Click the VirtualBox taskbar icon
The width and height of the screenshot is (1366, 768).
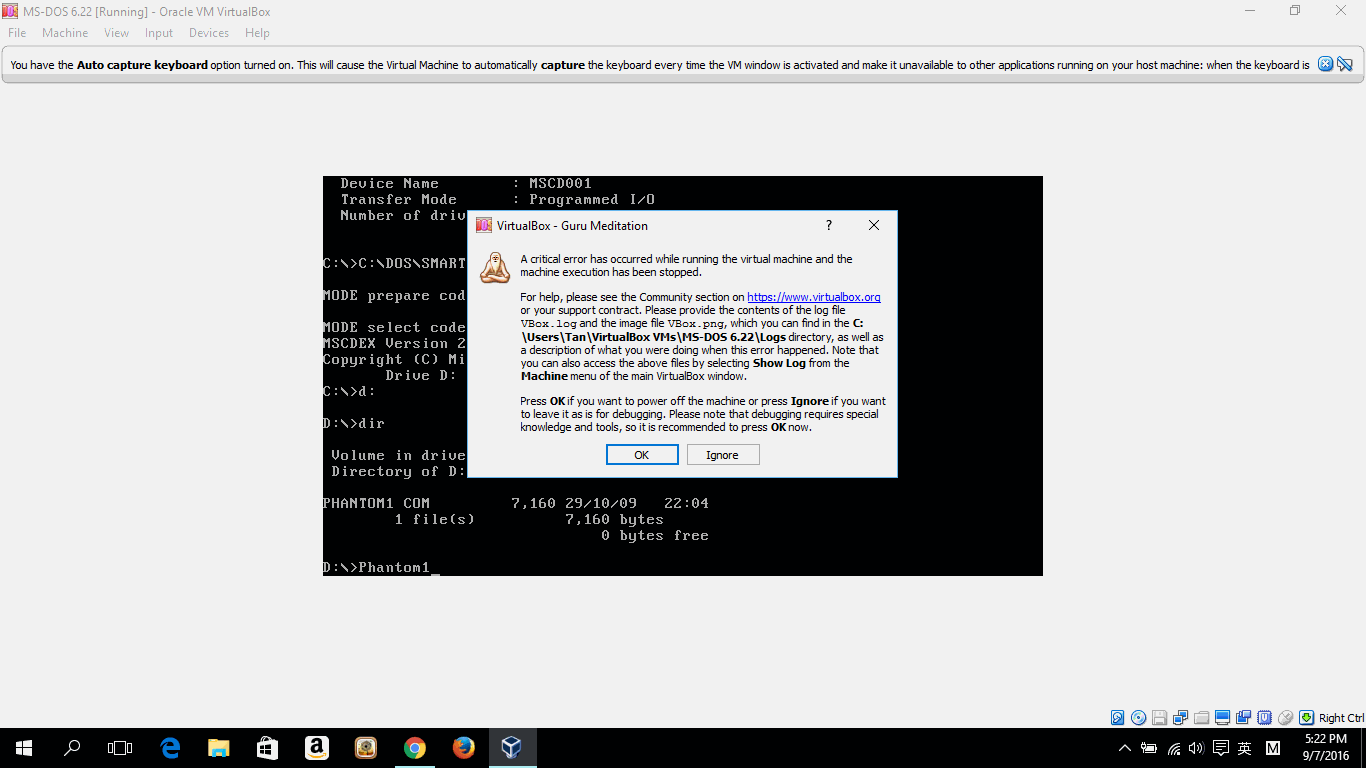[512, 748]
